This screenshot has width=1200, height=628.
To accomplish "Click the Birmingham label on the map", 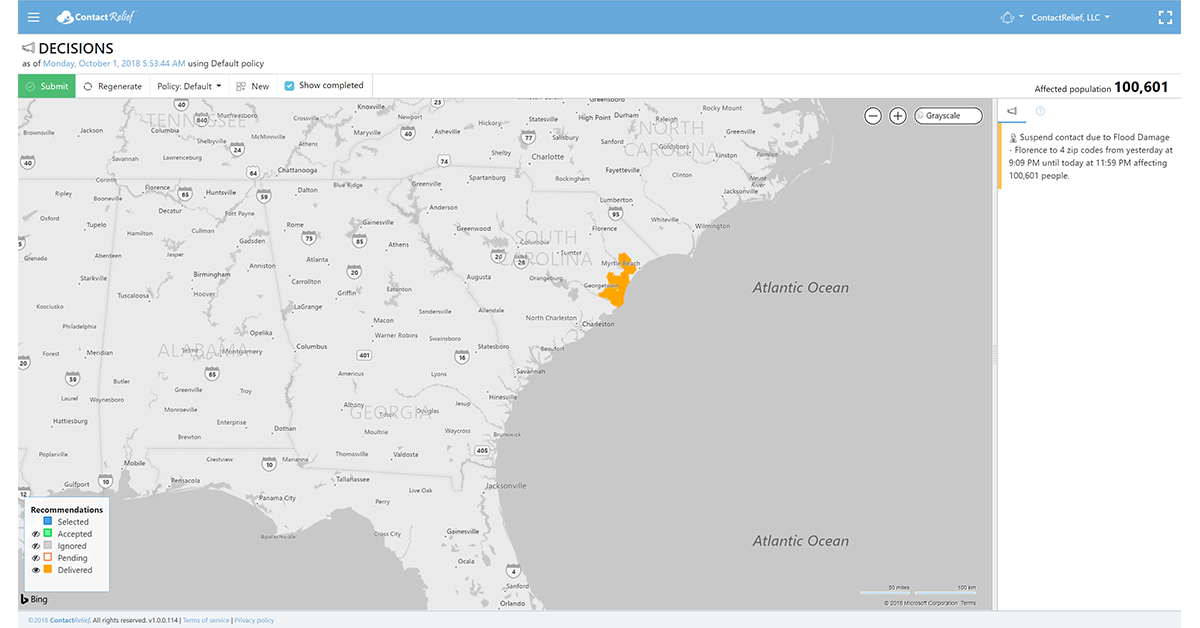I will click(213, 274).
